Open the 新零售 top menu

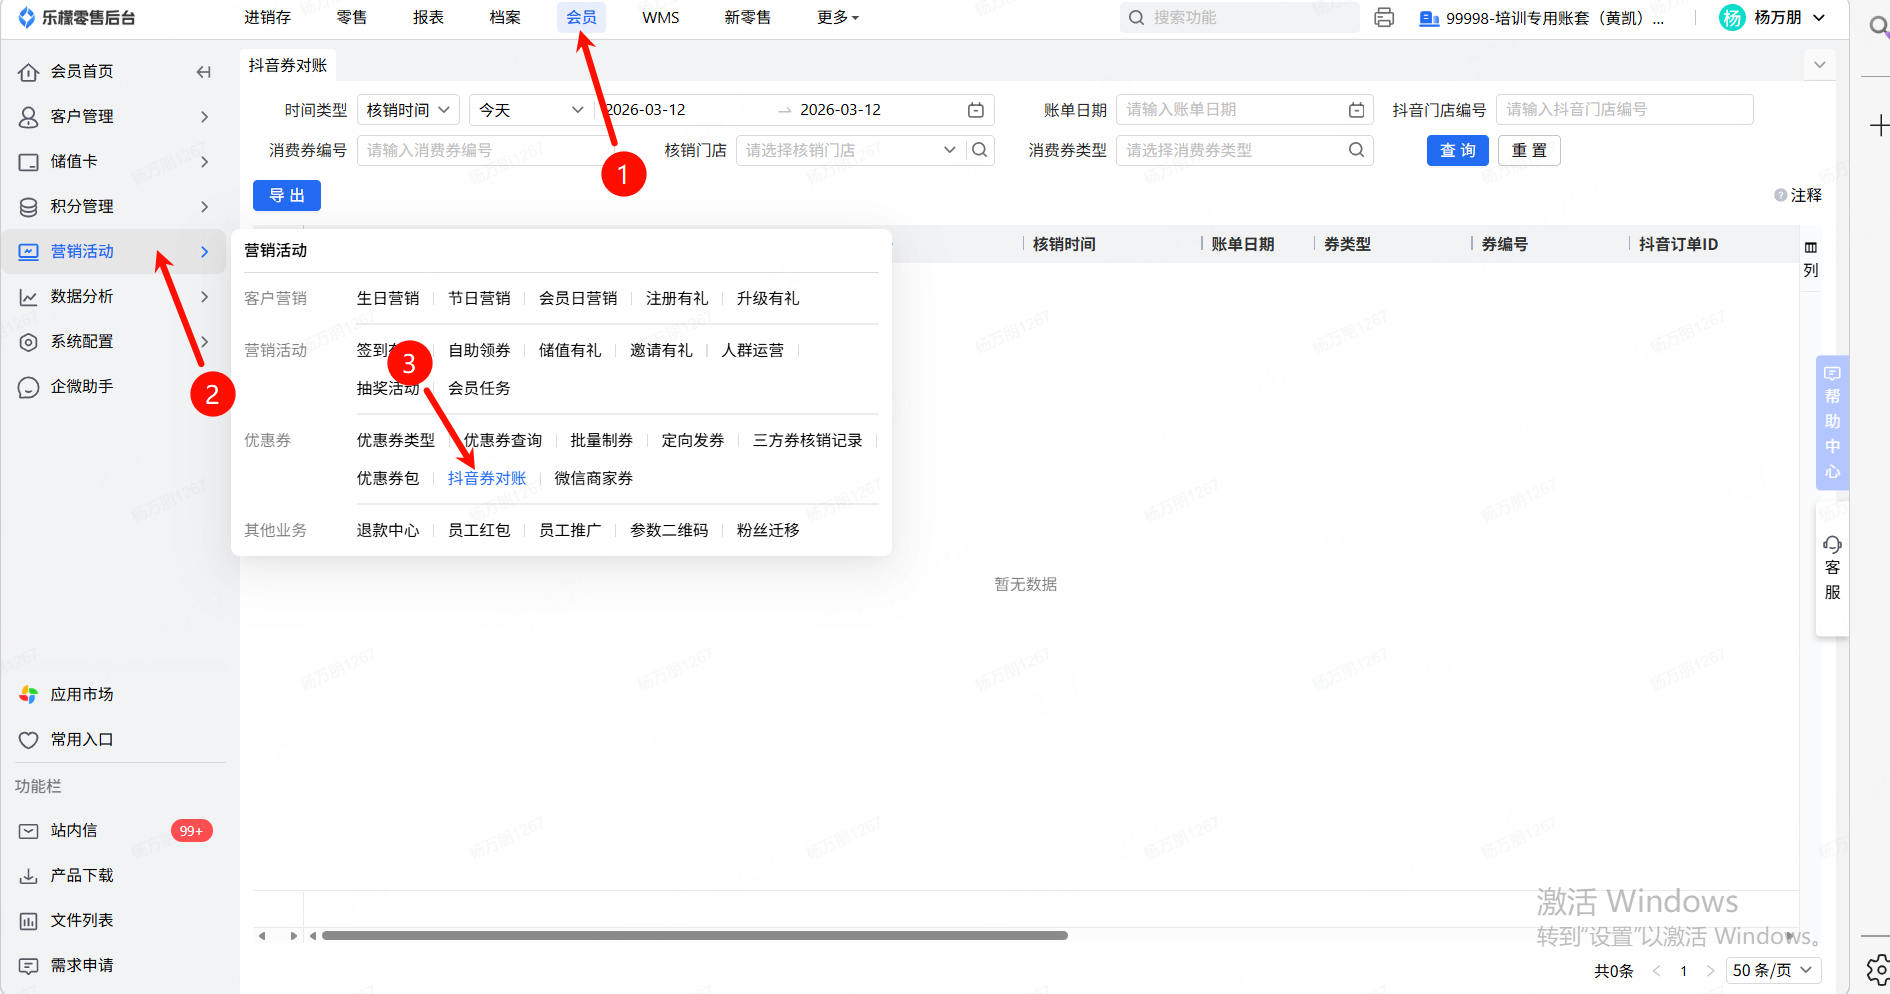point(747,18)
